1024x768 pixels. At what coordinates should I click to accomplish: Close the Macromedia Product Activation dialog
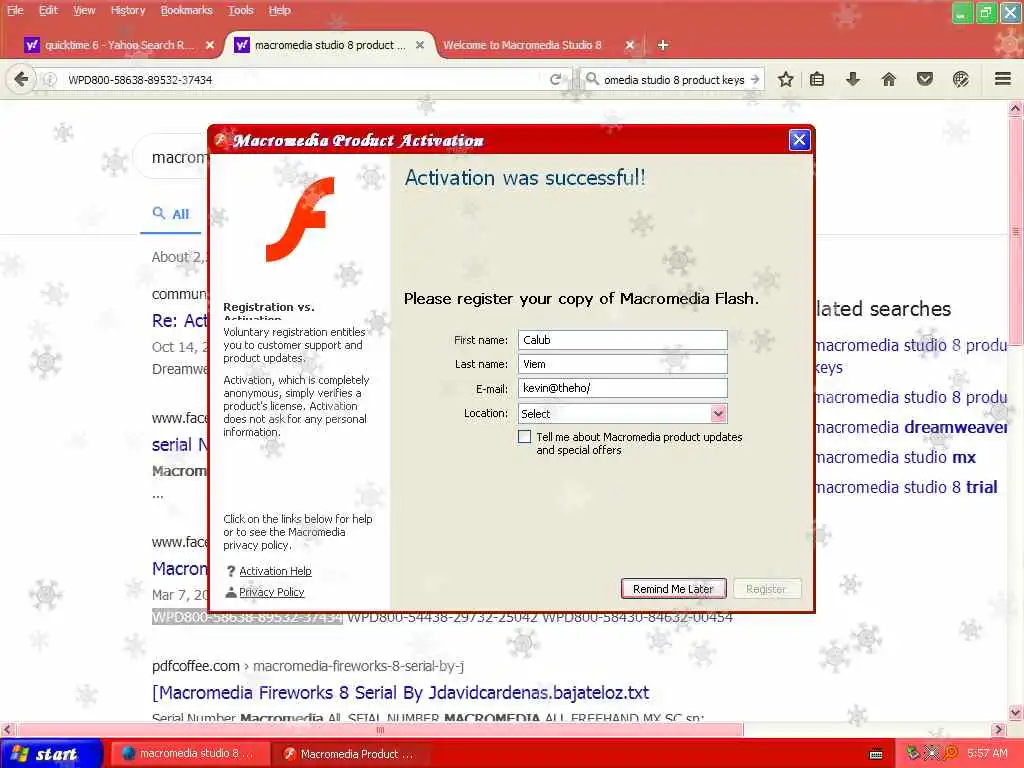point(799,140)
